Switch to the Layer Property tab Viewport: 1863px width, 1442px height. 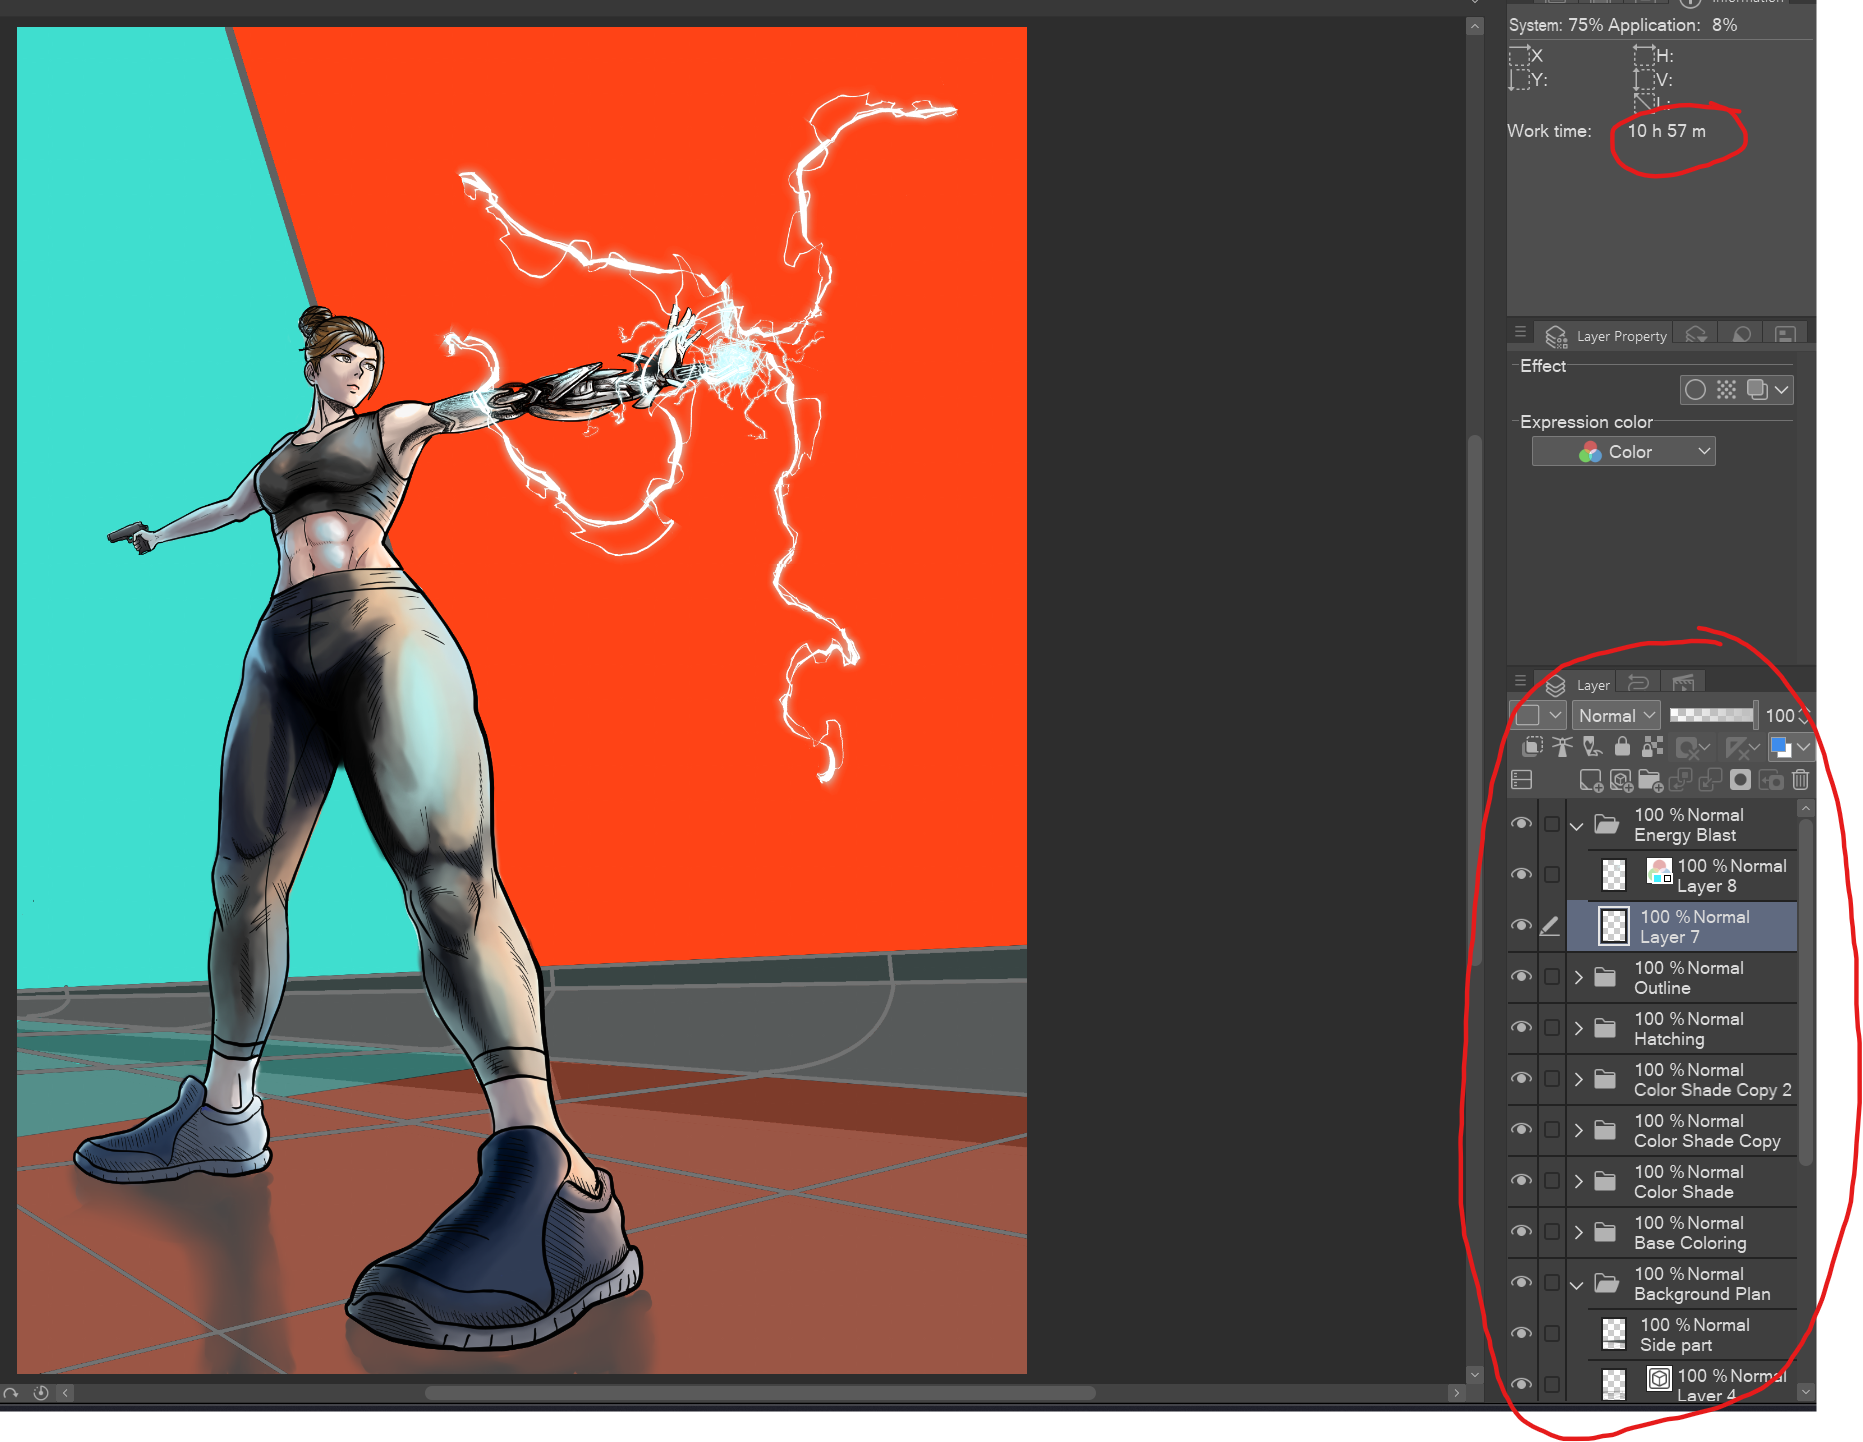[1607, 336]
